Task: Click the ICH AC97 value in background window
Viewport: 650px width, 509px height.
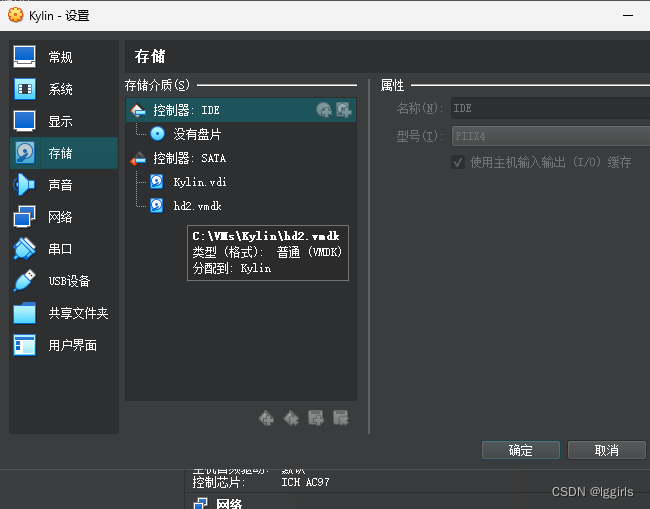Action: [x=305, y=482]
